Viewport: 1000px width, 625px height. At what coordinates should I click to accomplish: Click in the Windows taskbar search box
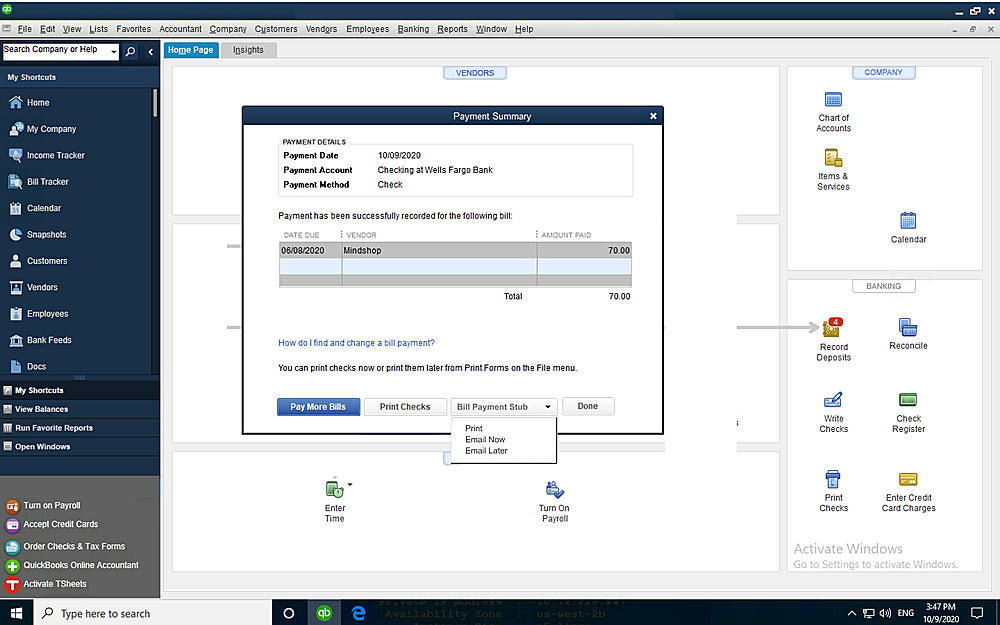(150, 613)
